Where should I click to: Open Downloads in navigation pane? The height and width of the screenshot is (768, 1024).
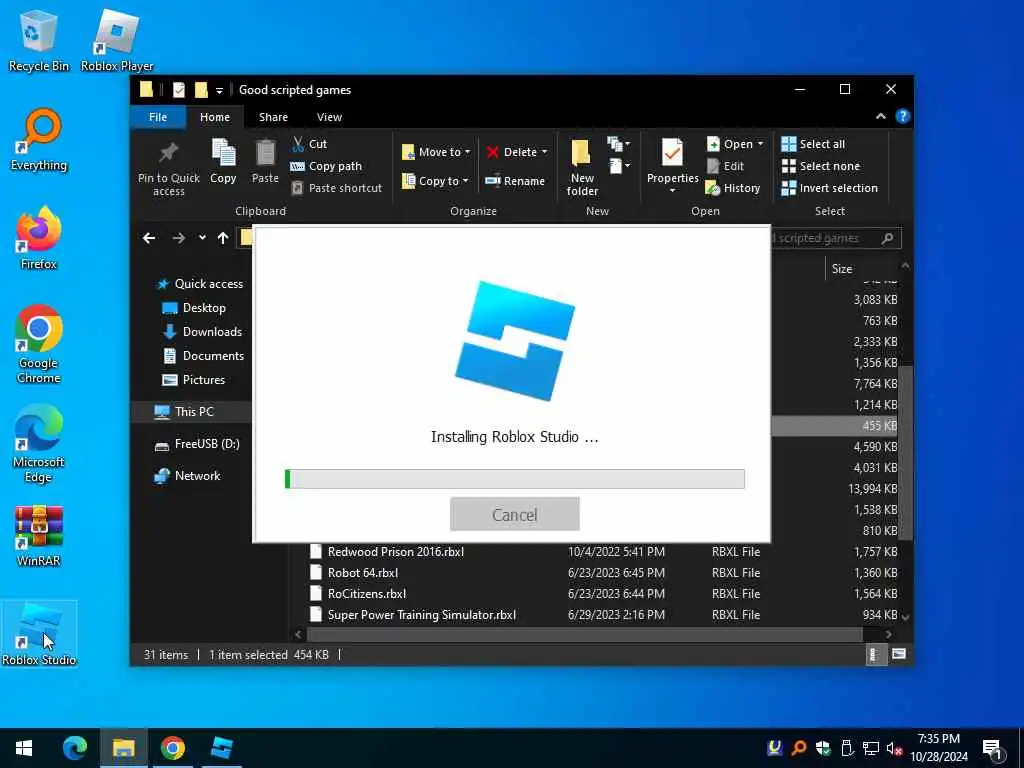tap(202, 332)
